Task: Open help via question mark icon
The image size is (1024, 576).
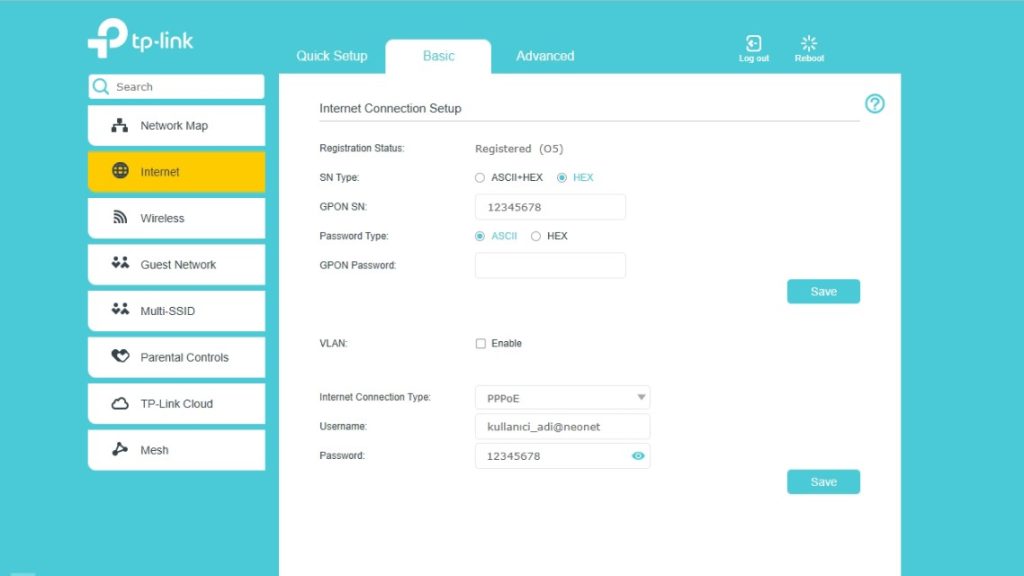Action: 874,104
